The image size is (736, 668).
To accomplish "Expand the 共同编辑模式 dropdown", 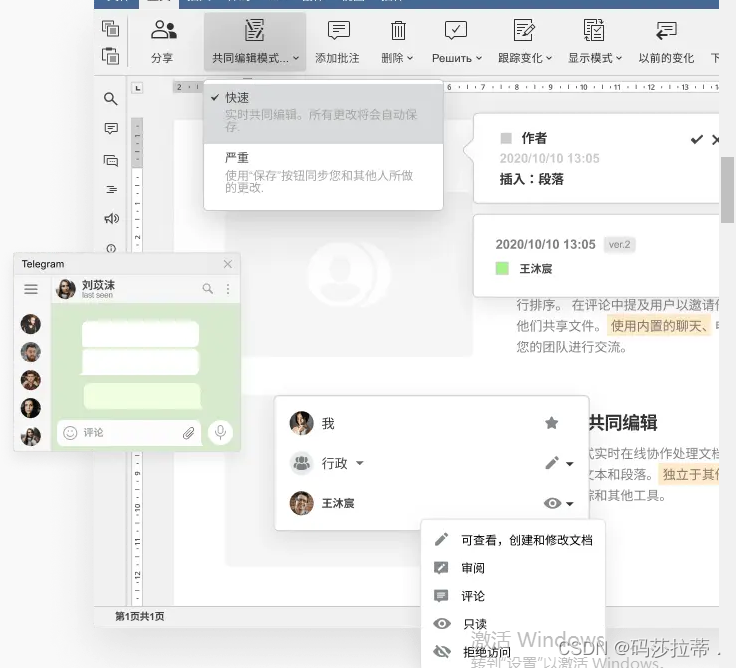I will pos(255,42).
